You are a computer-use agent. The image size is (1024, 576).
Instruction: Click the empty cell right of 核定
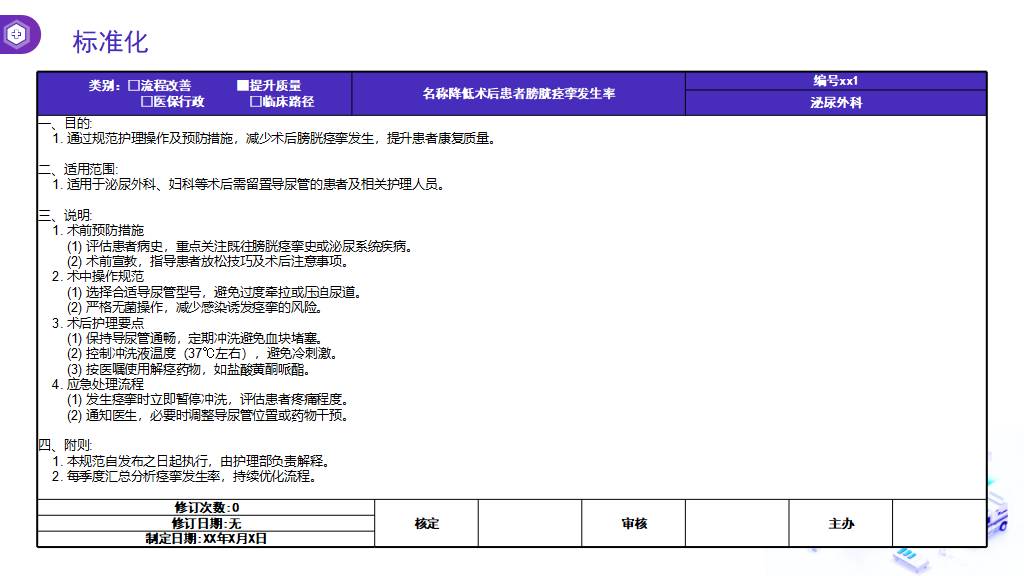pos(529,523)
